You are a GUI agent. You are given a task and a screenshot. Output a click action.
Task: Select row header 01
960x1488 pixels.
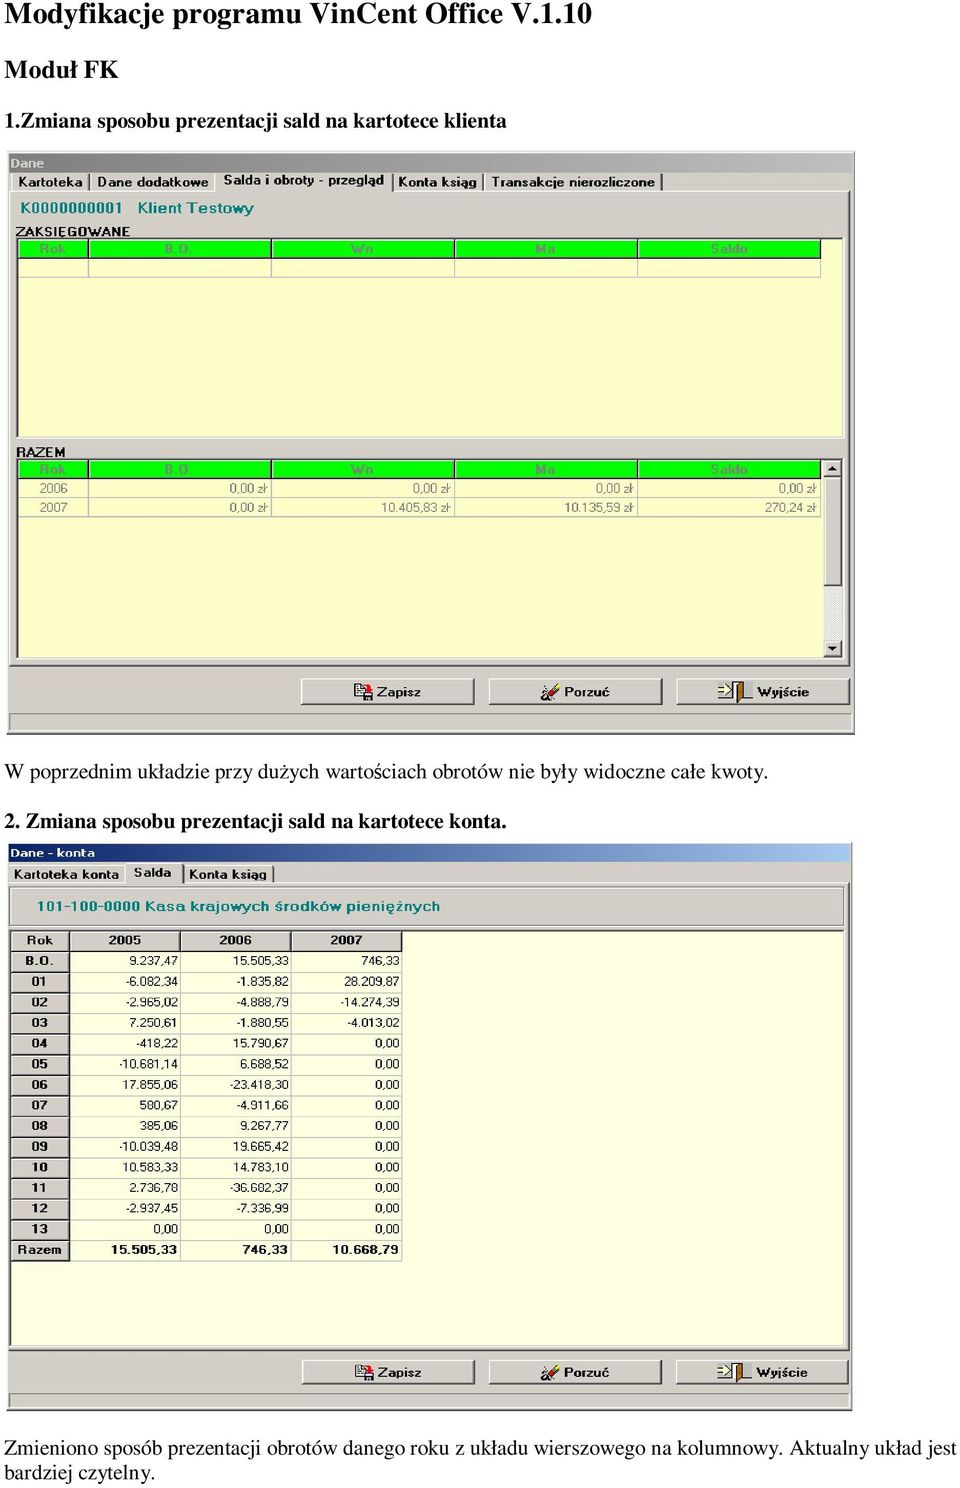[40, 981]
